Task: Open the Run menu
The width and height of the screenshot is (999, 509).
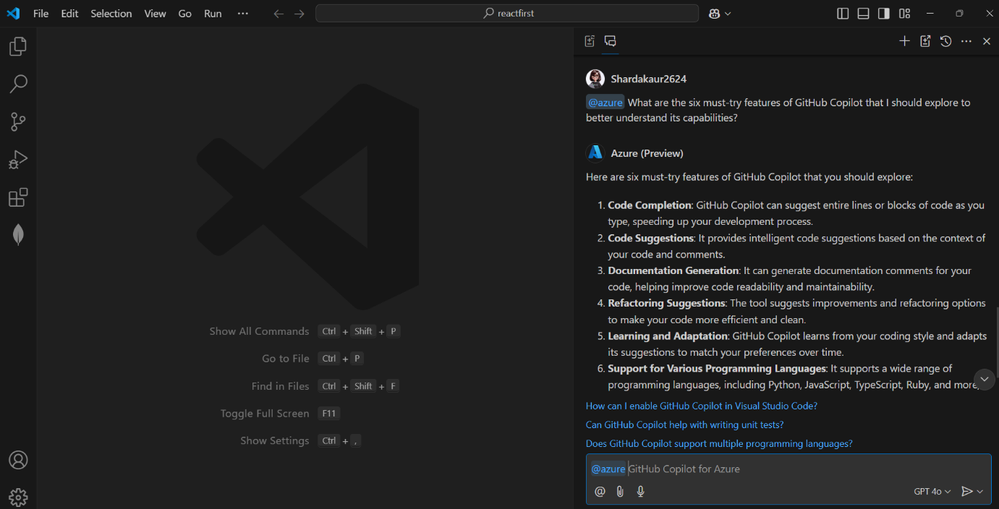Action: [213, 13]
